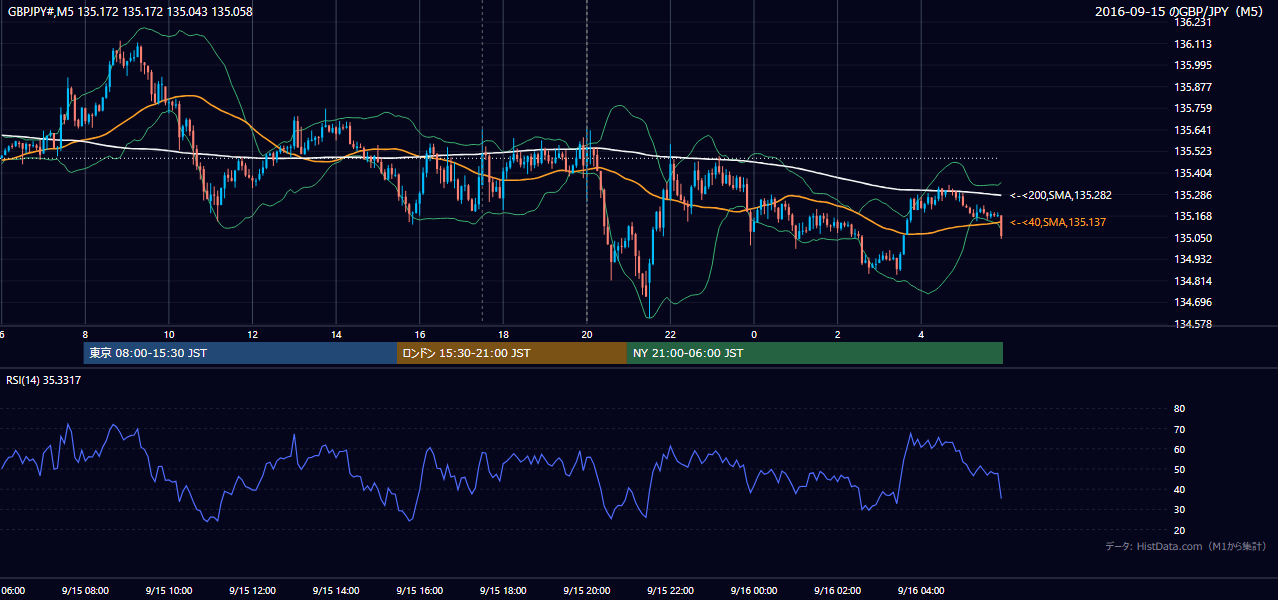
Task: Click the RSI scale level 30
Action: tap(1179, 510)
